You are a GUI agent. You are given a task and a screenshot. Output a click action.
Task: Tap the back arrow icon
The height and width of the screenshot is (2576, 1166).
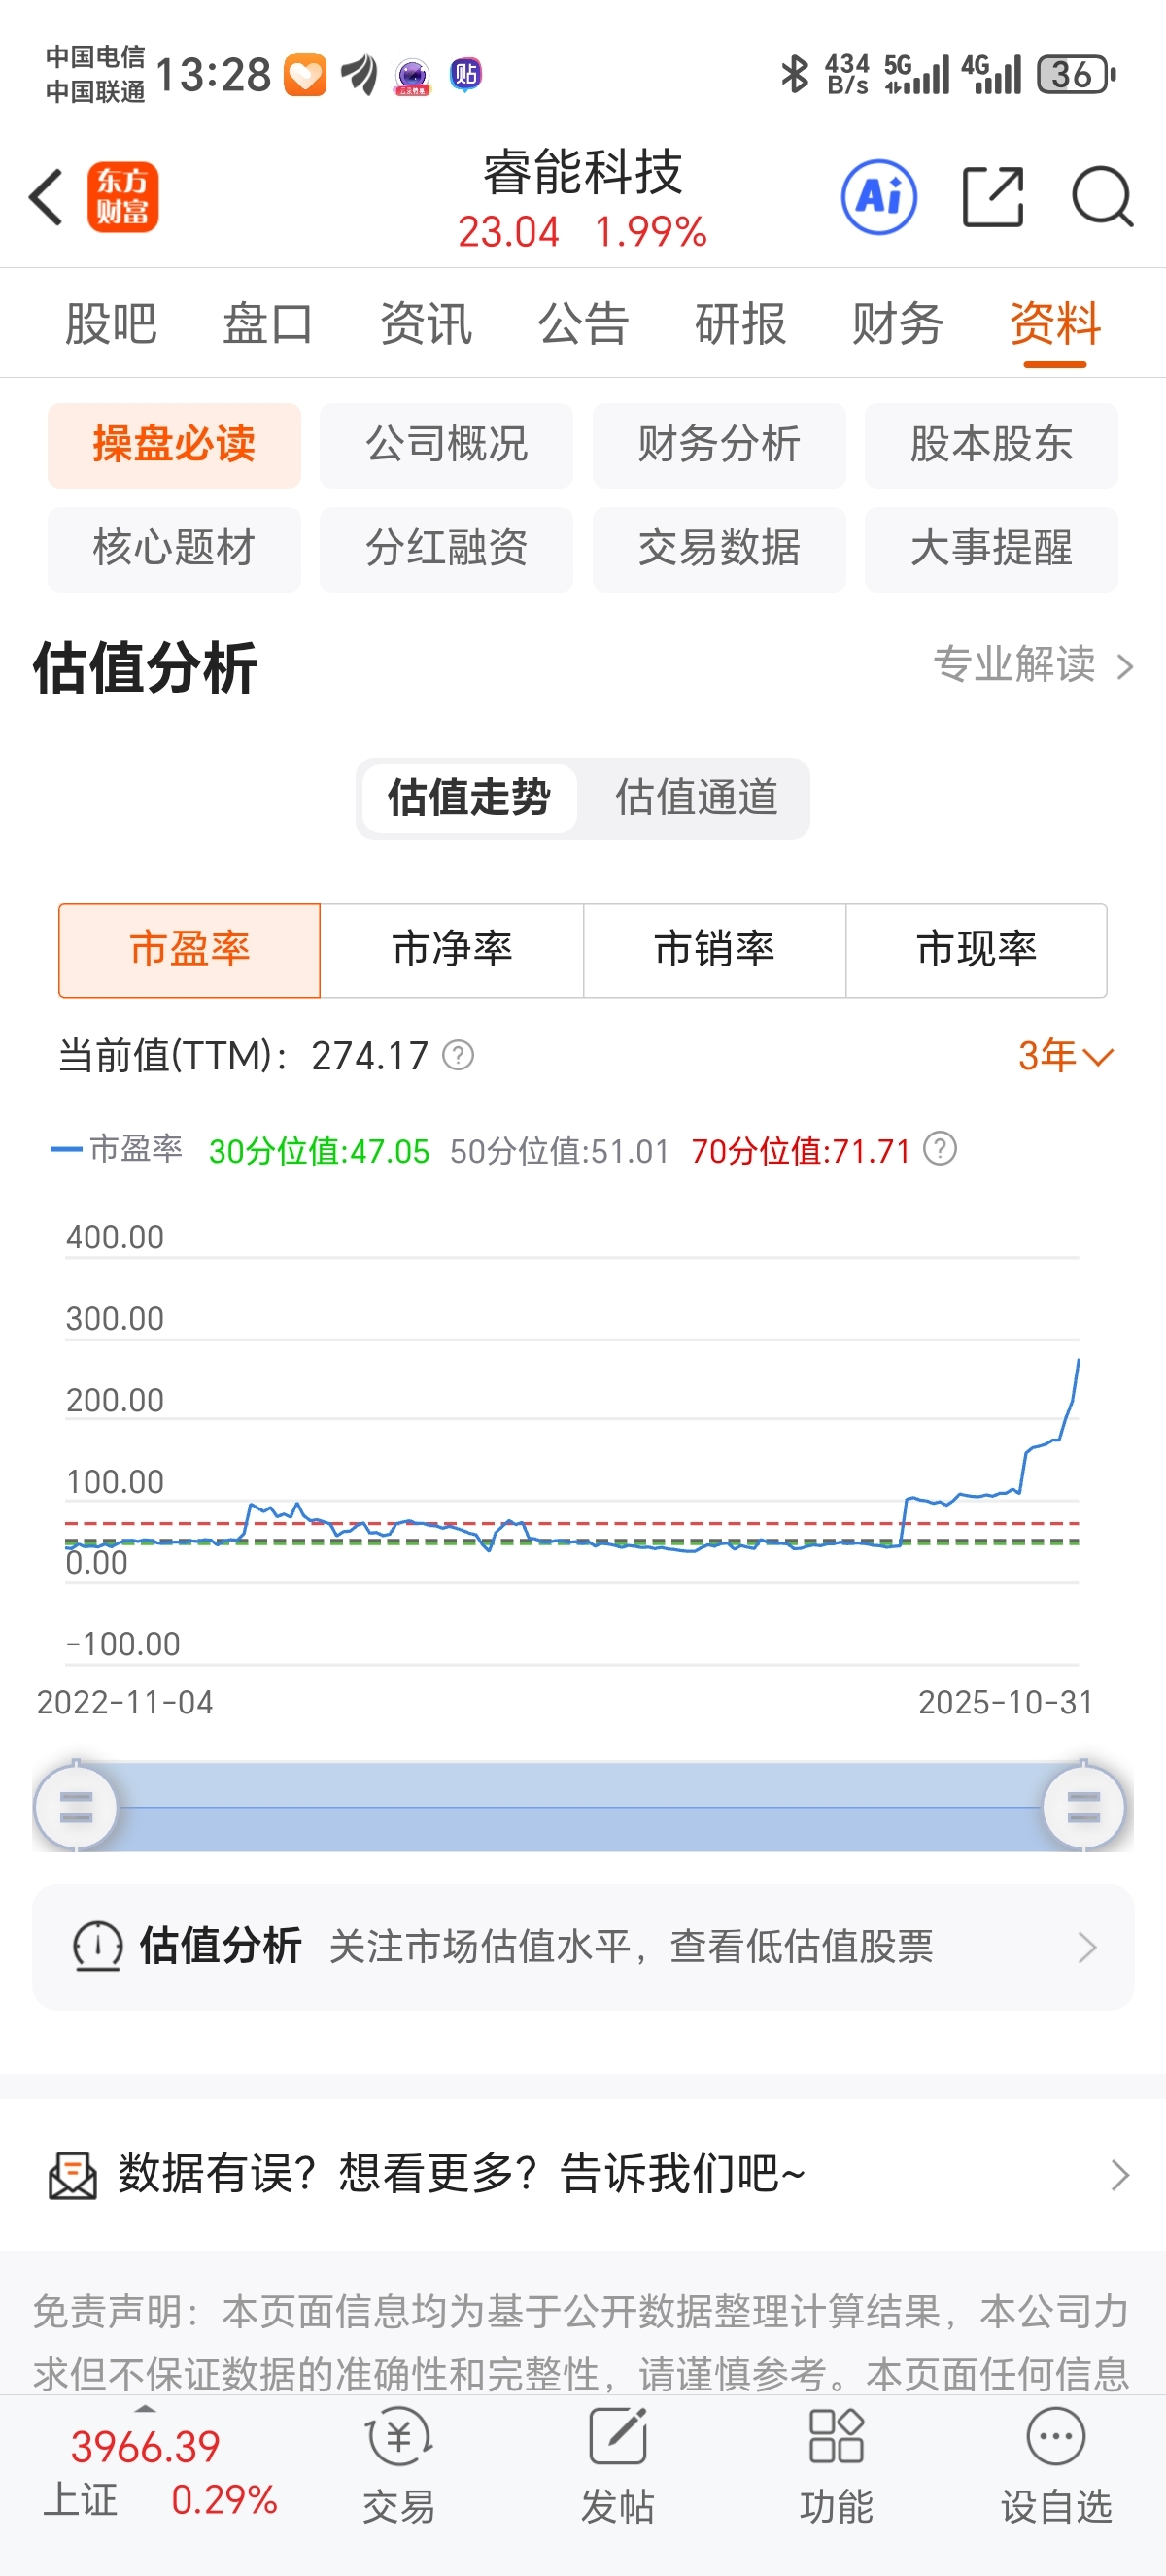click(x=47, y=197)
